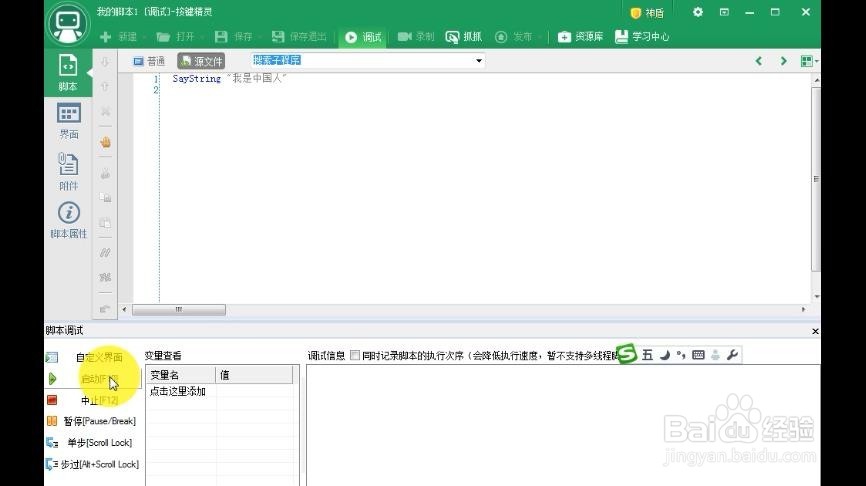Click the 五 wubi mode icon
The image size is (866, 486).
(x=647, y=355)
